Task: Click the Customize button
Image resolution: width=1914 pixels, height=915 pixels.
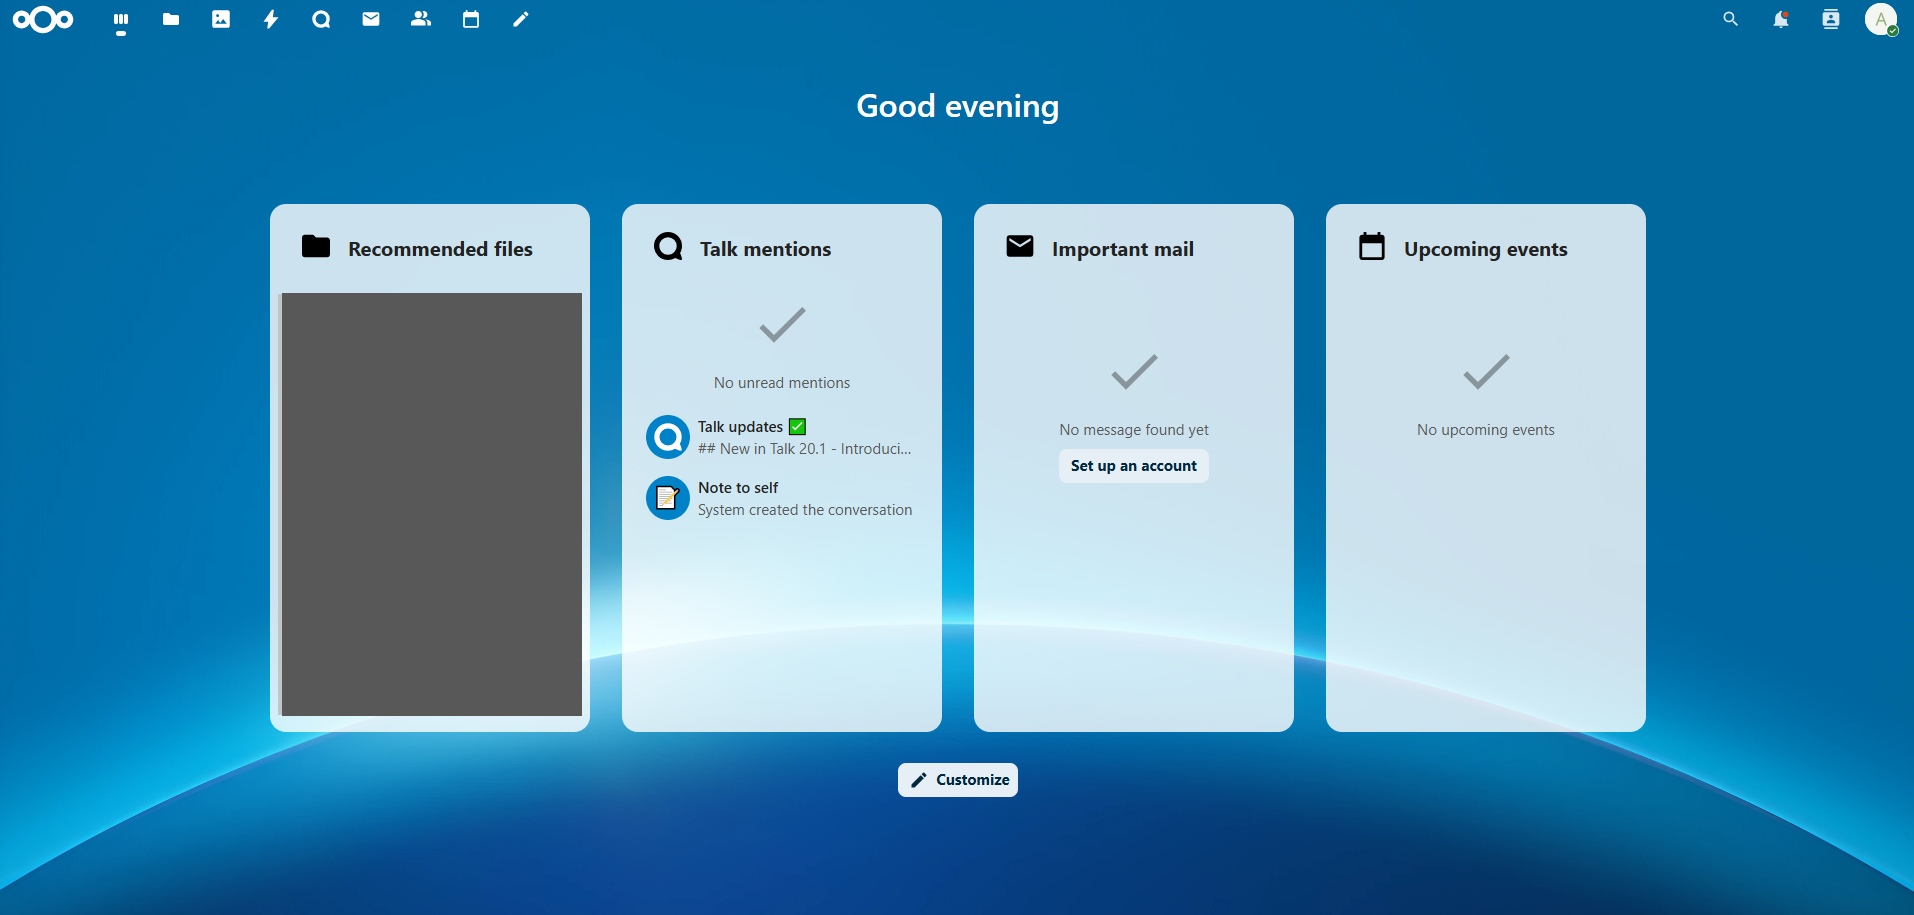Action: (957, 779)
